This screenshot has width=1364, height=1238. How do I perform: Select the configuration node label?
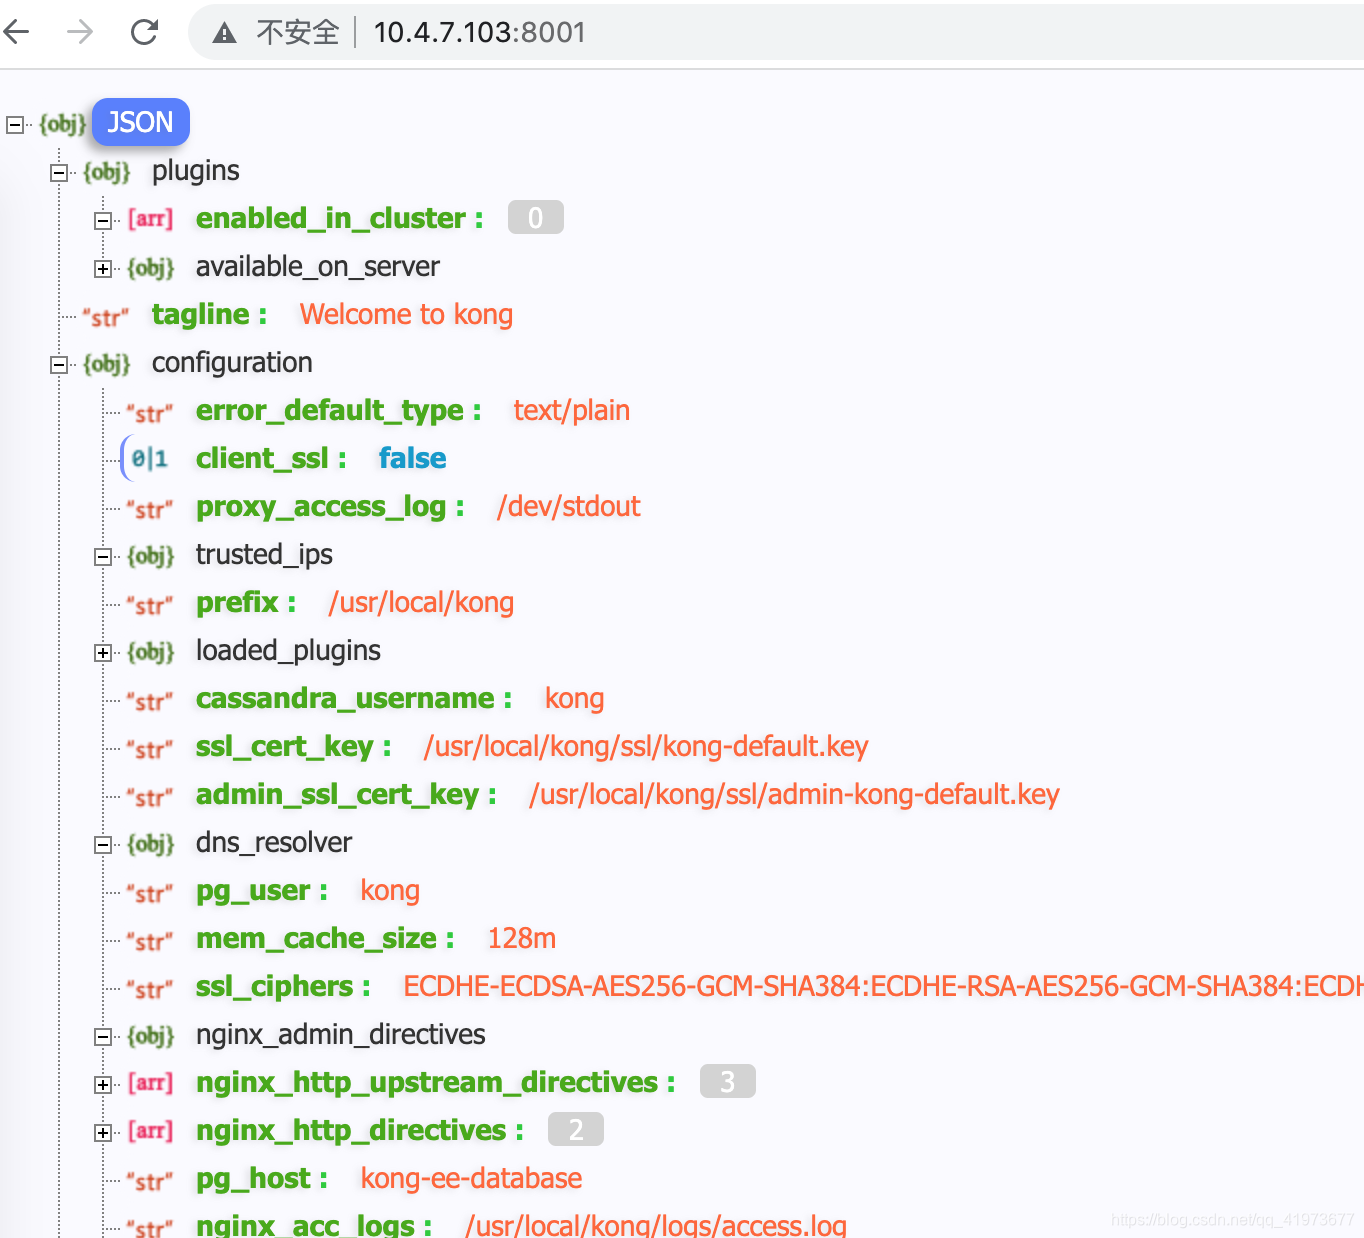tap(232, 363)
